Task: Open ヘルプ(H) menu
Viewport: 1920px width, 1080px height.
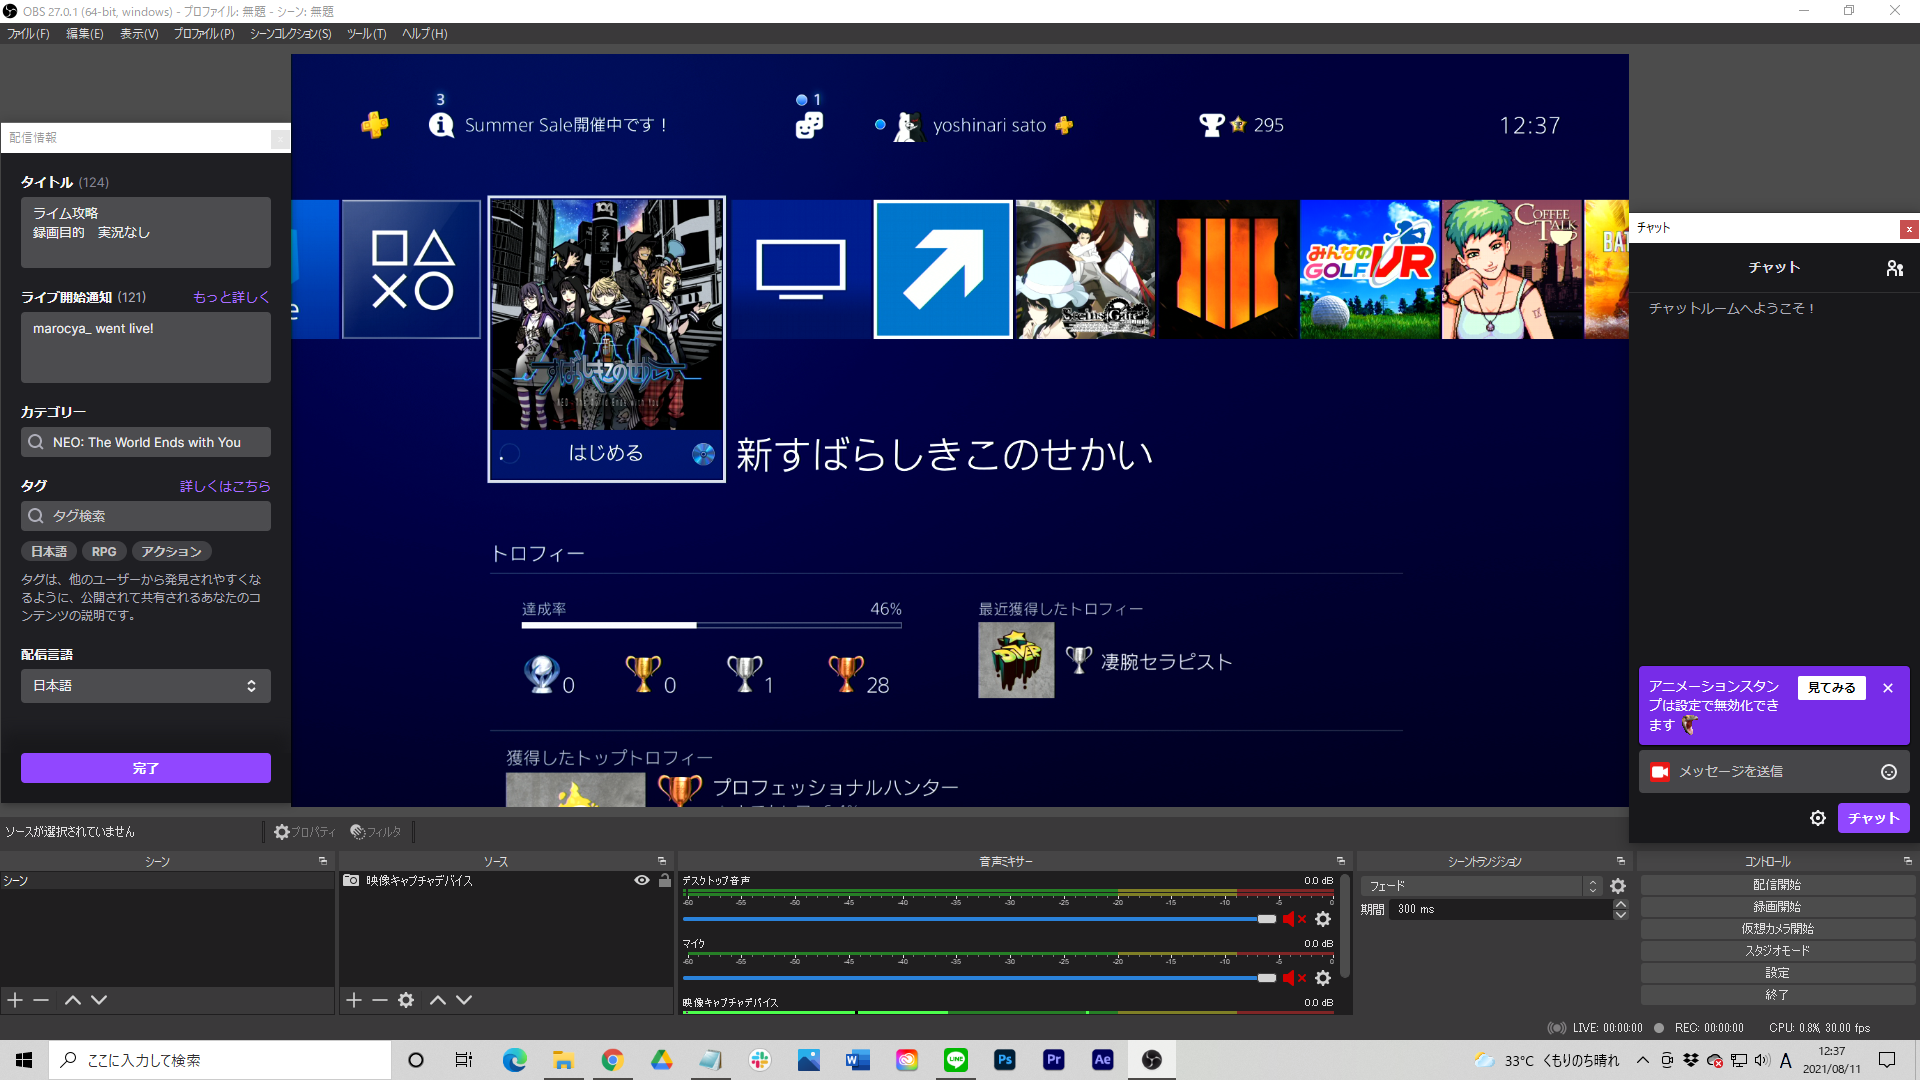Action: pos(425,34)
